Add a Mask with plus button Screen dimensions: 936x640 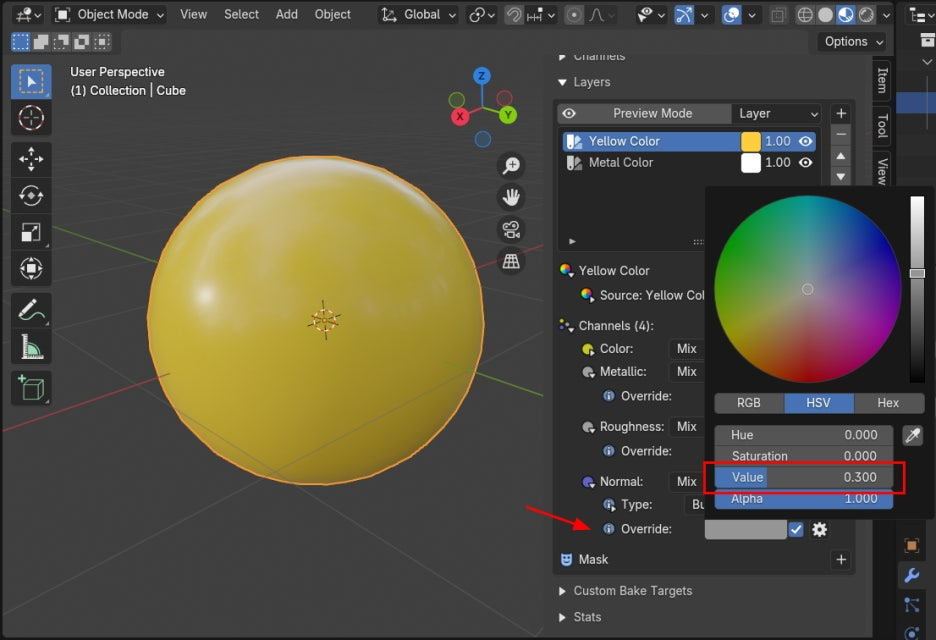click(840, 560)
